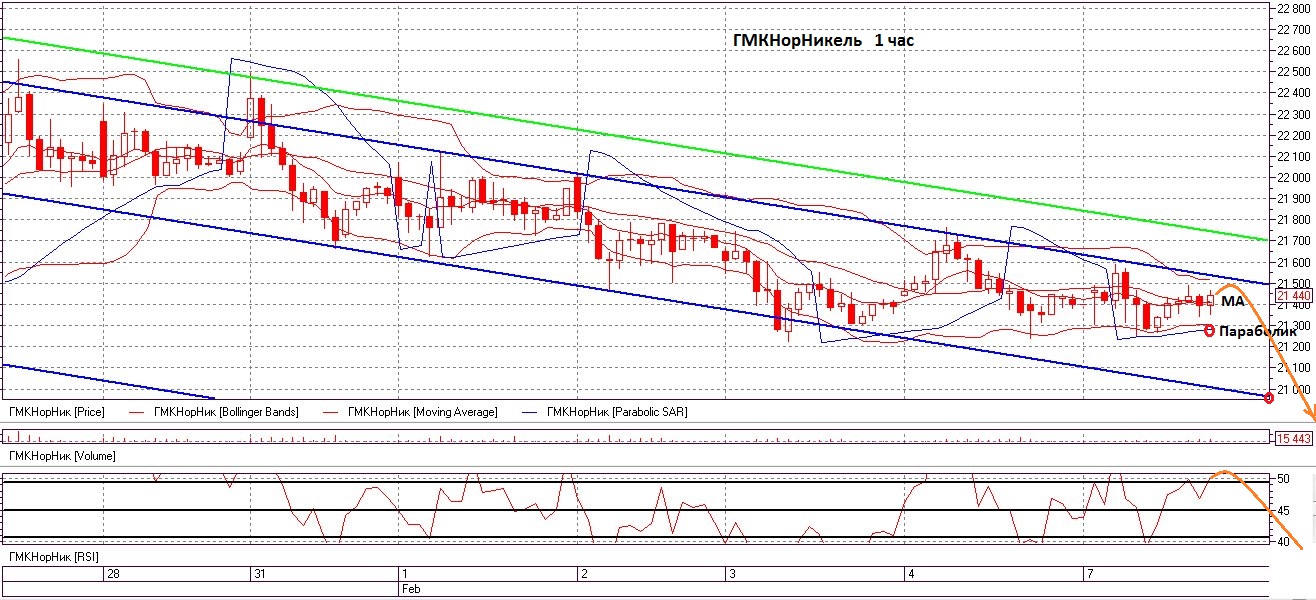Select the ГМКНорНик [Parabolic SAR] legend entry
The width and height of the screenshot is (1316, 600).
pyautogui.click(x=617, y=412)
